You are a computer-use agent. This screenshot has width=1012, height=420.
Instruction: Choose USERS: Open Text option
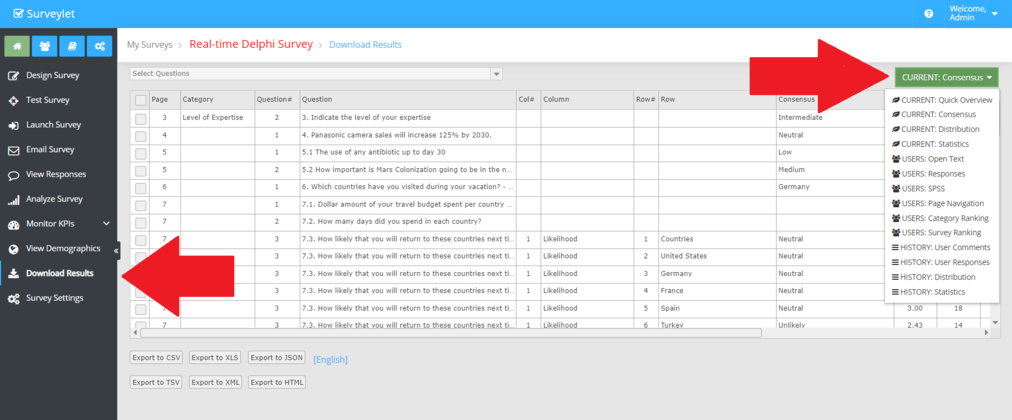point(927,159)
